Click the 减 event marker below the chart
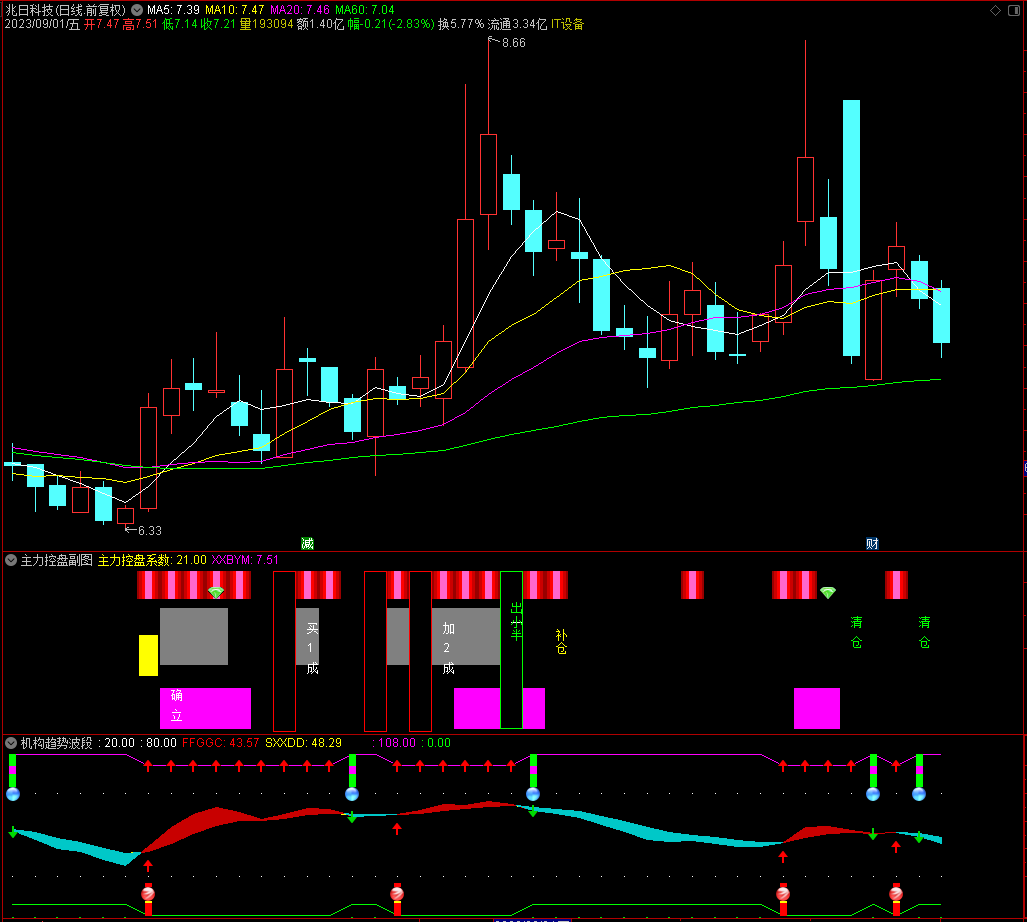This screenshot has height=922, width=1027. 307,544
